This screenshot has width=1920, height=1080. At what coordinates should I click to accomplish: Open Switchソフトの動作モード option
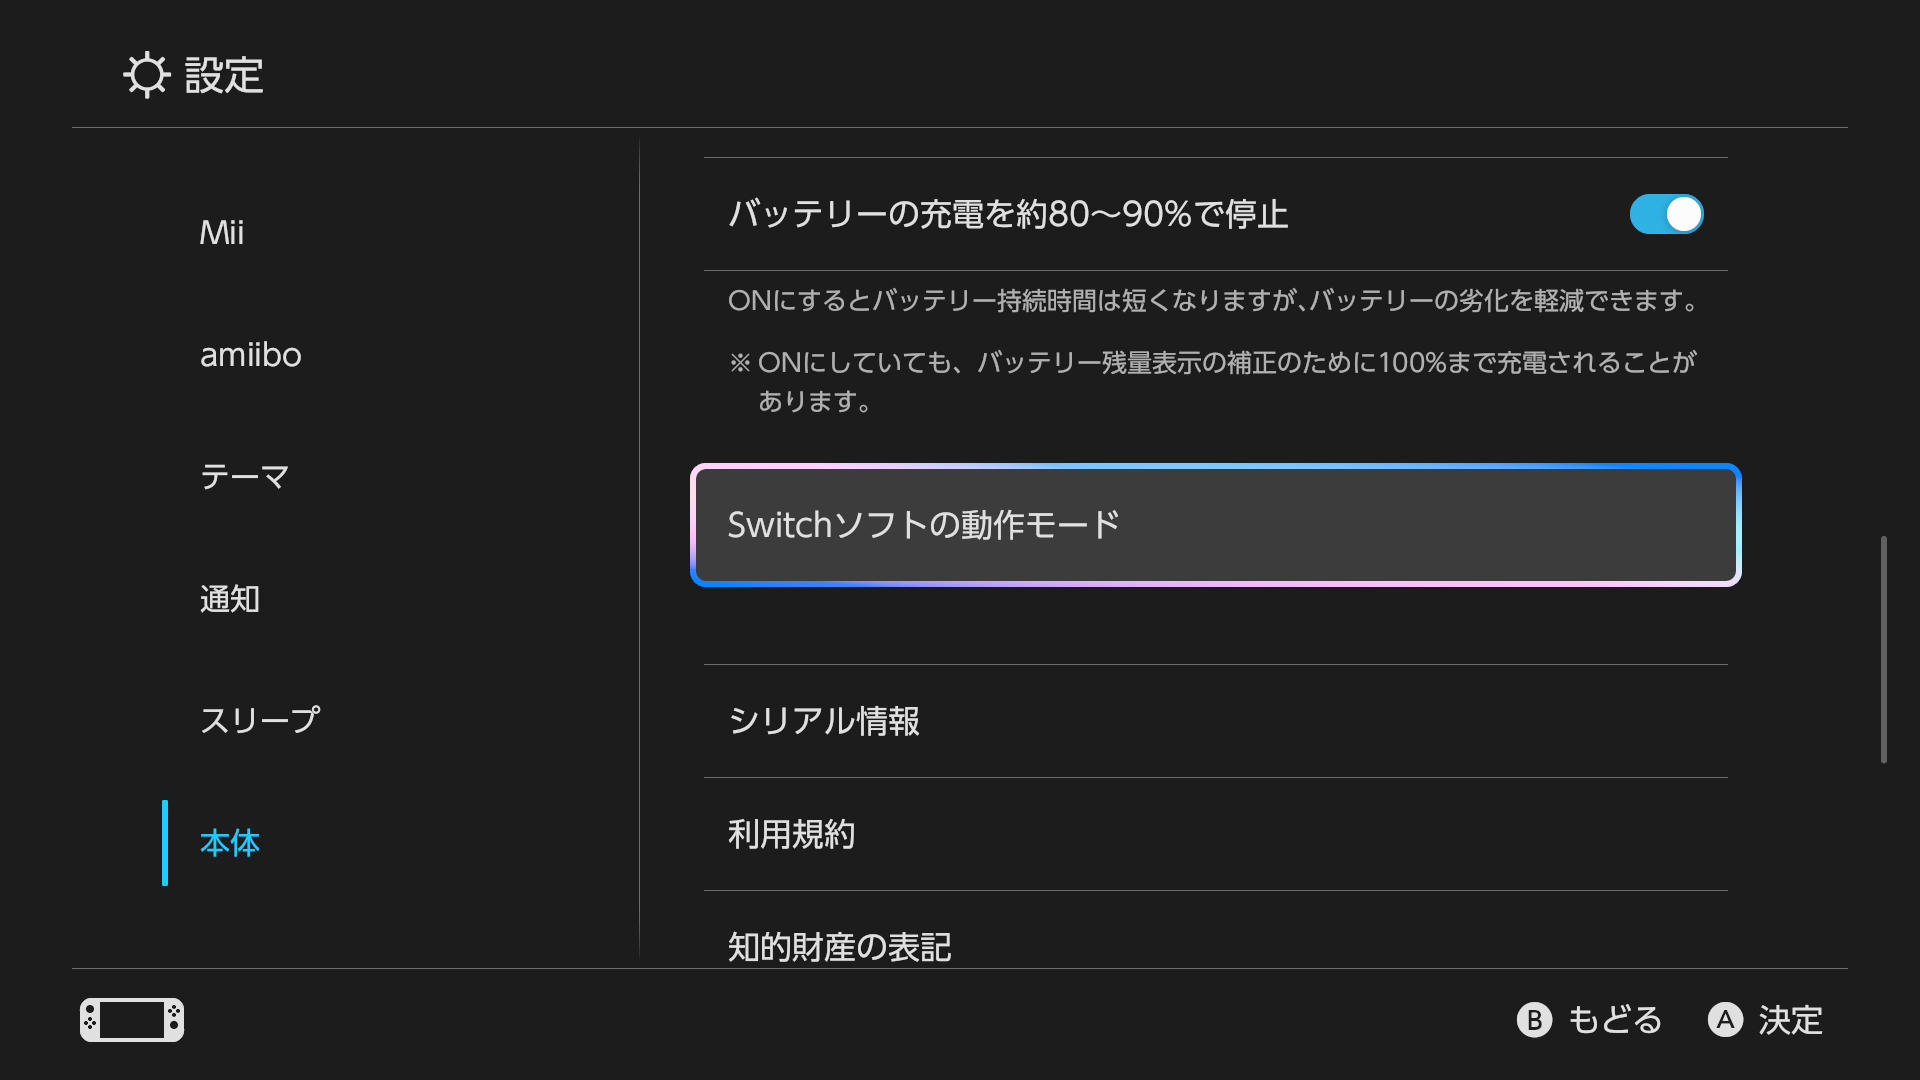point(1215,525)
